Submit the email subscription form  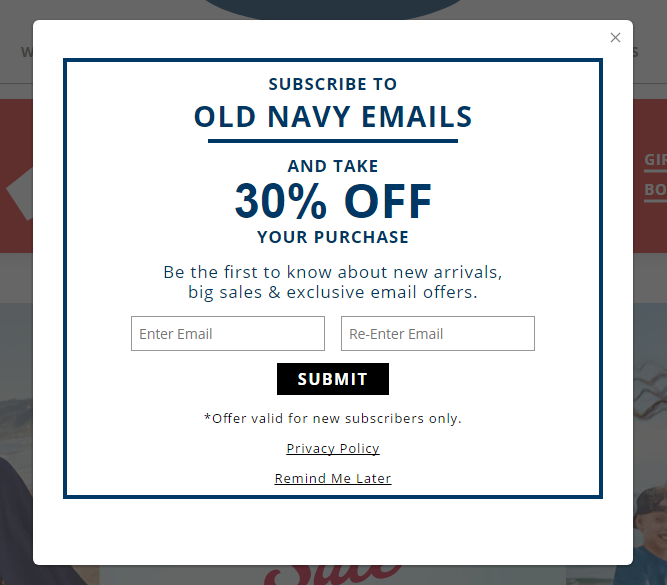coord(333,379)
